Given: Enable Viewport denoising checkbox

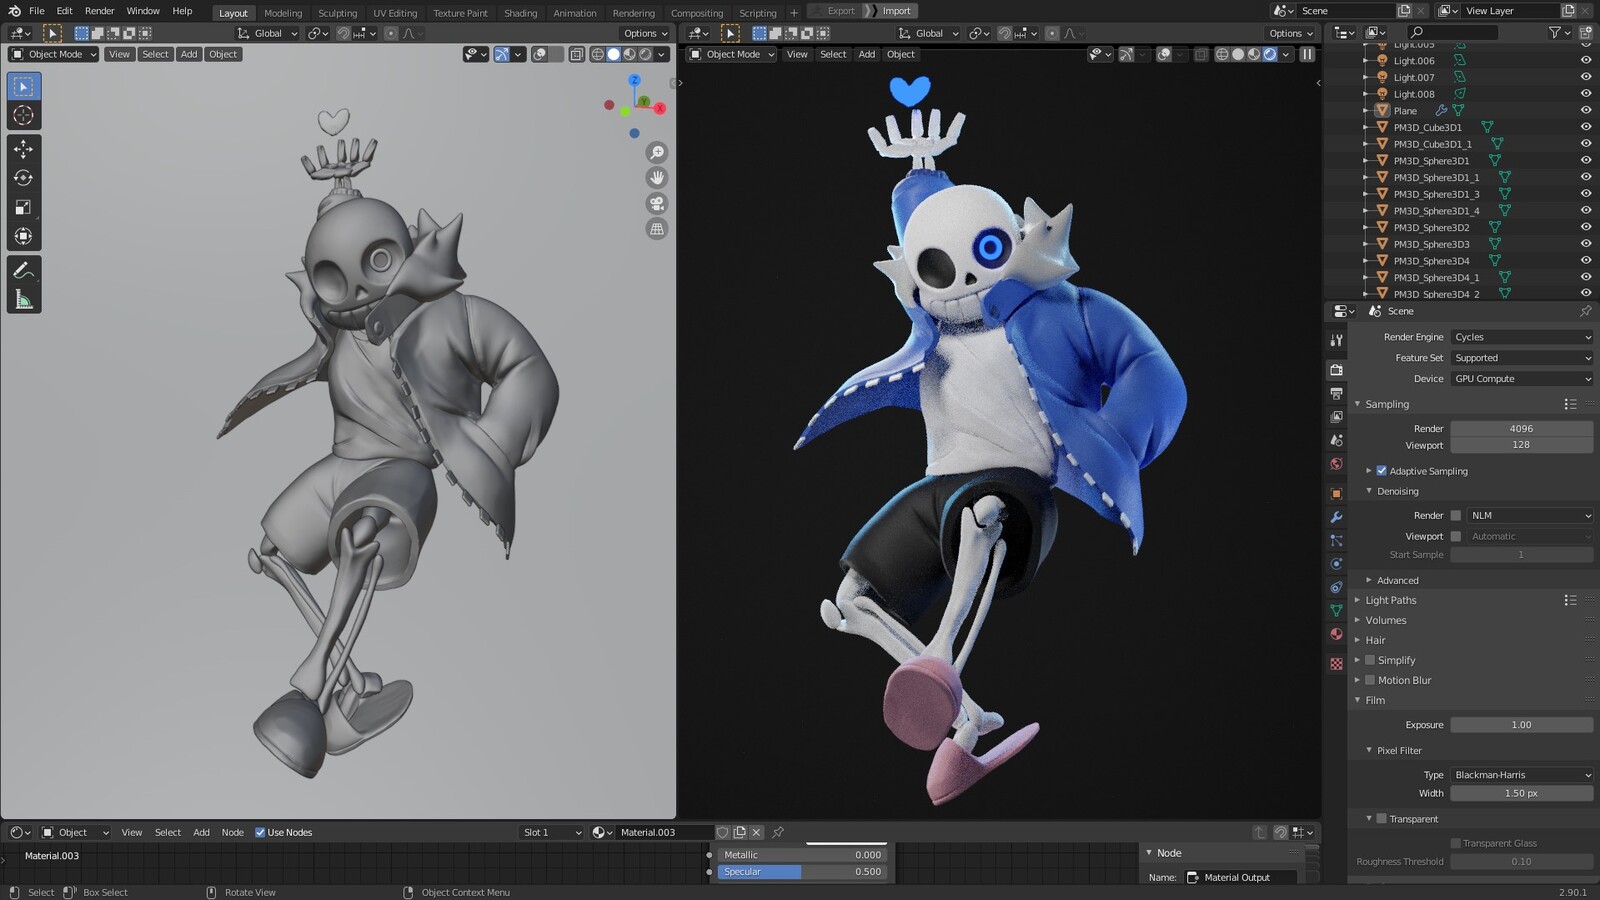Looking at the screenshot, I should (1456, 537).
